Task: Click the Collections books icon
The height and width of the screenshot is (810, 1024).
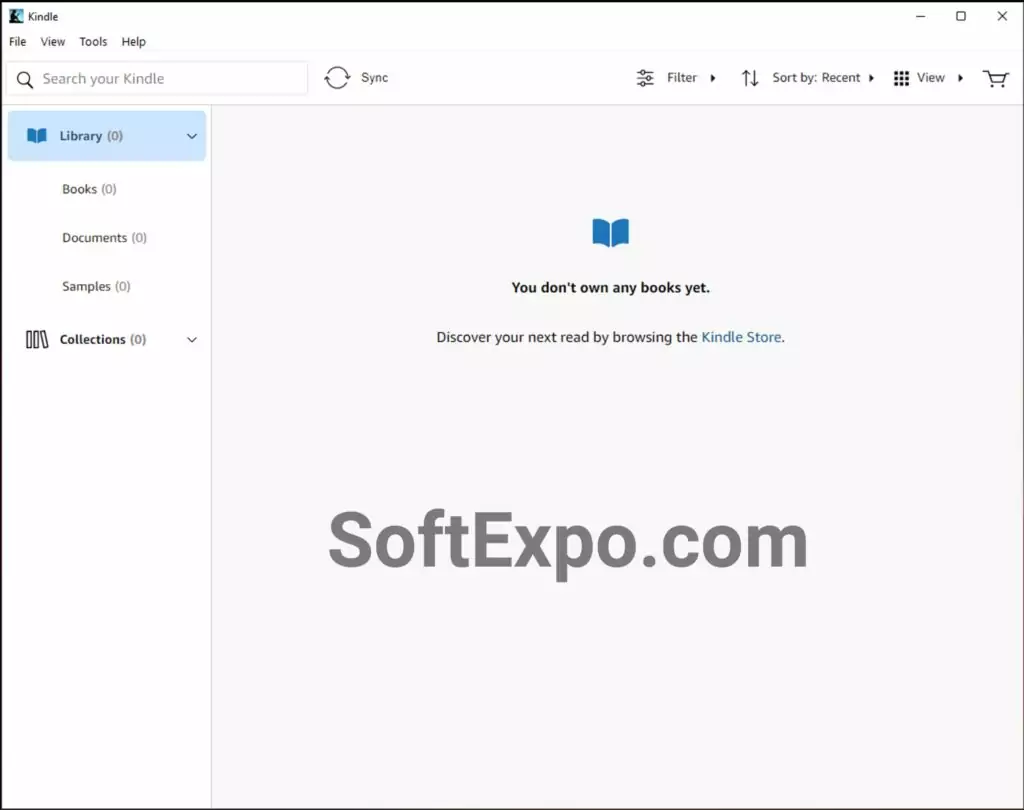Action: pyautogui.click(x=37, y=340)
